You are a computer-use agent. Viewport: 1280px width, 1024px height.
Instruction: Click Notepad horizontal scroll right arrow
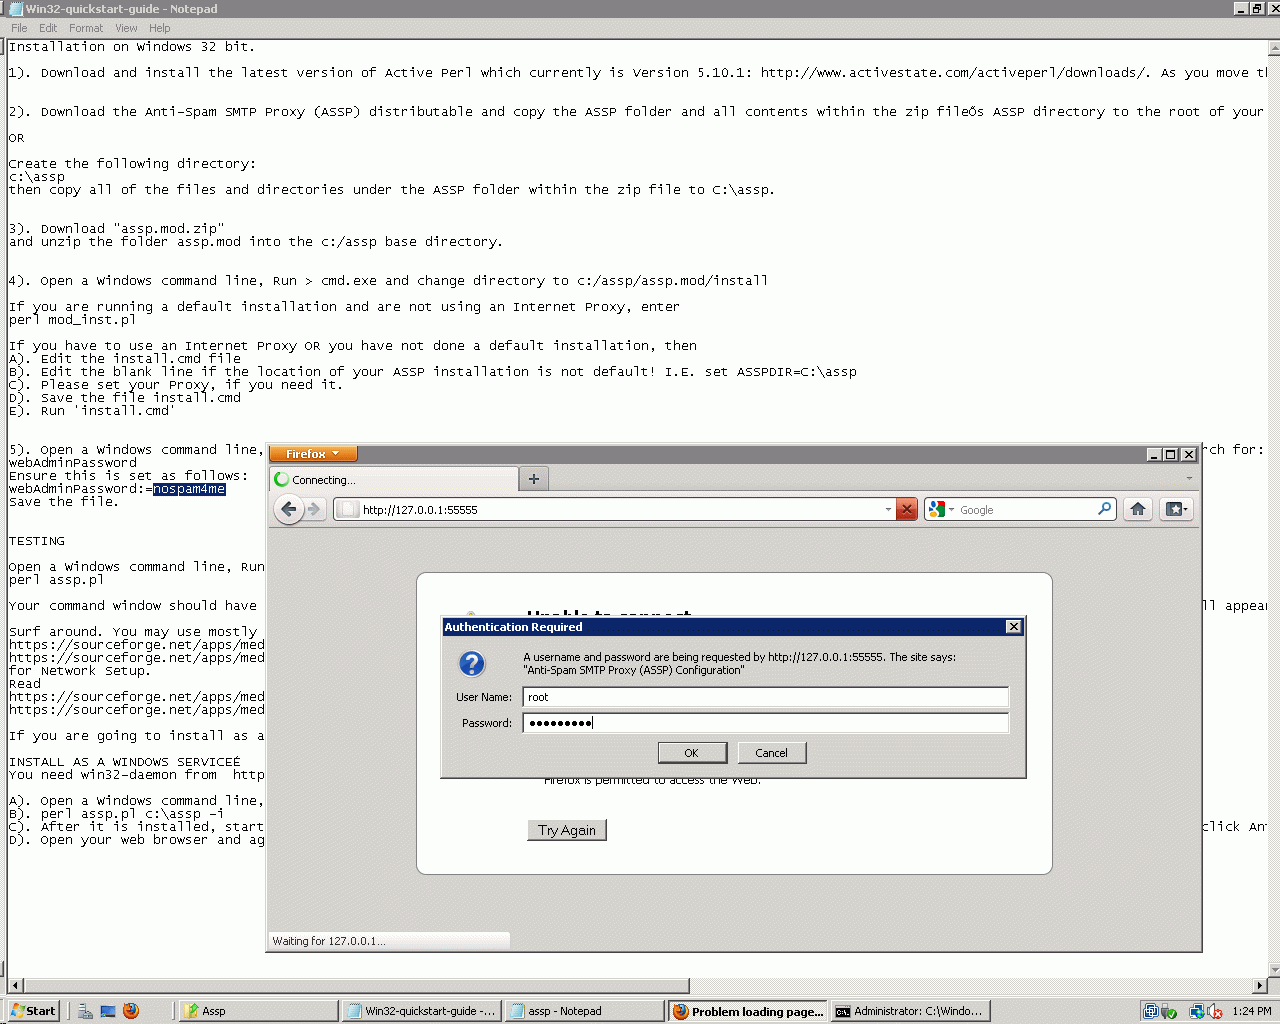click(x=1260, y=986)
